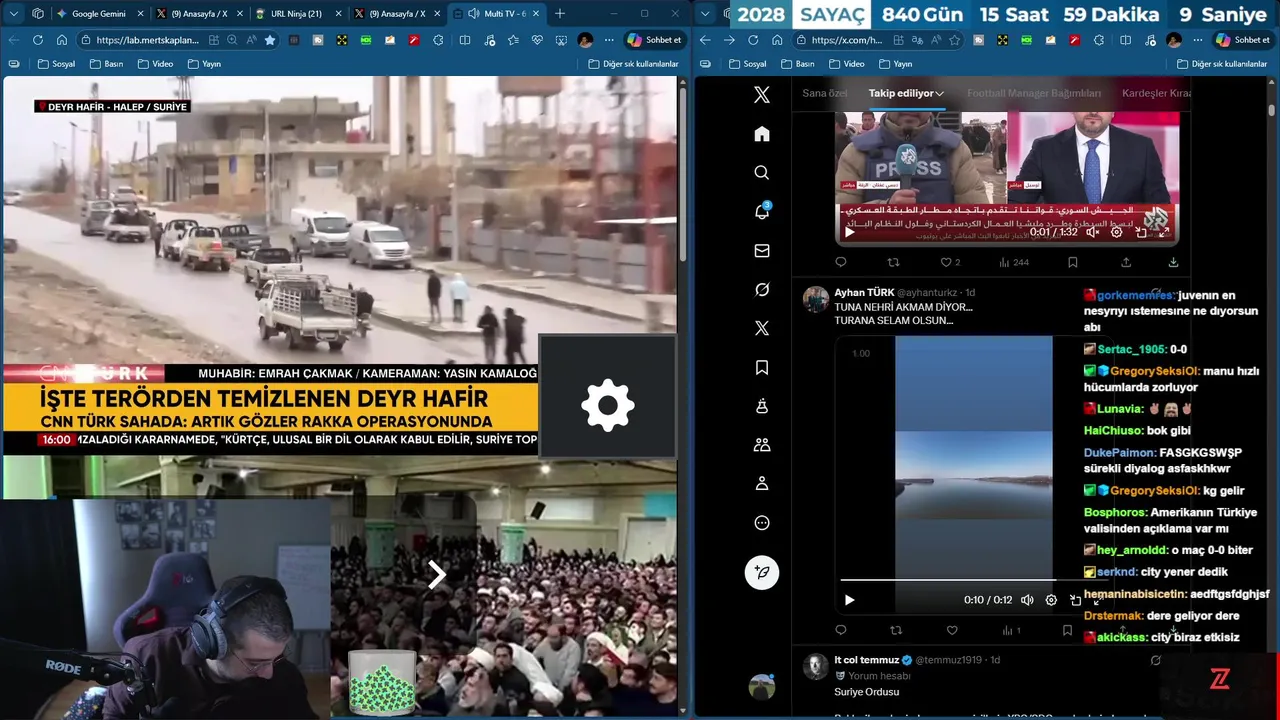1280x720 pixels.
Task: Open settings of Ayhan TÜRK video
Action: tap(1051, 600)
